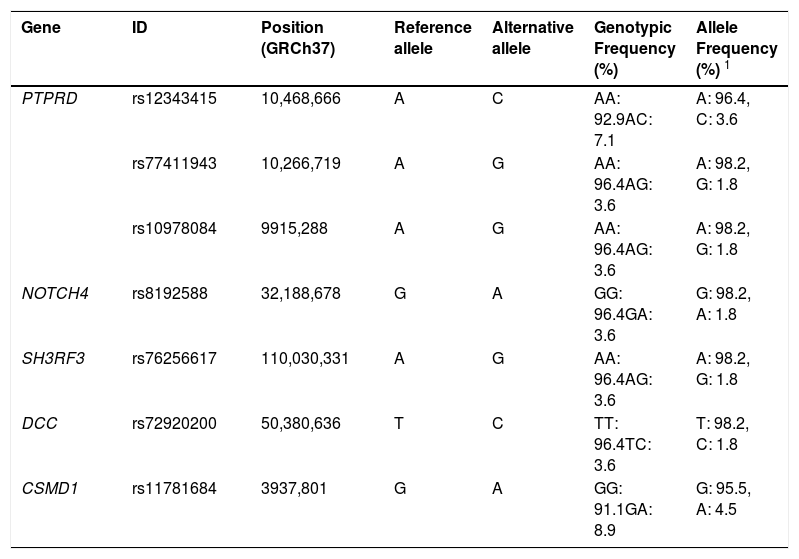Click the rs10978084 ID cell

coord(174,228)
